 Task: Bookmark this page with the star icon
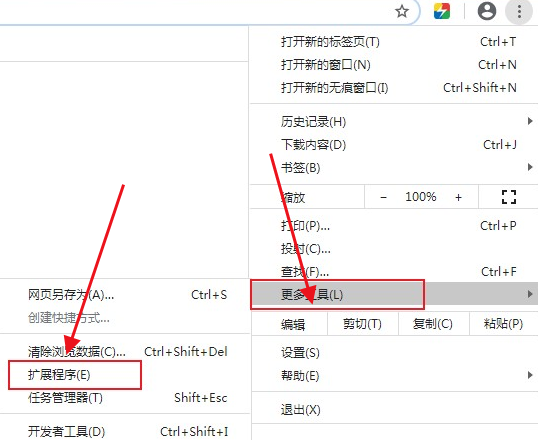click(401, 12)
